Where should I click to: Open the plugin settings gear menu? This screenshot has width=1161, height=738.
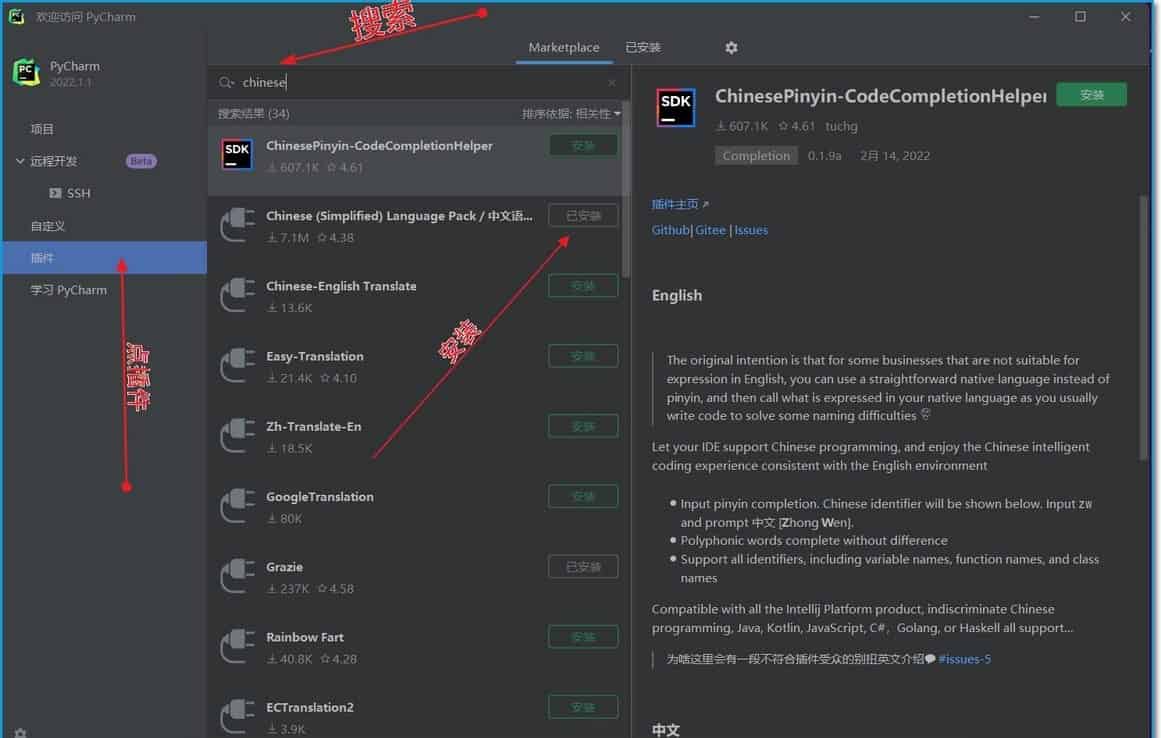pos(732,47)
